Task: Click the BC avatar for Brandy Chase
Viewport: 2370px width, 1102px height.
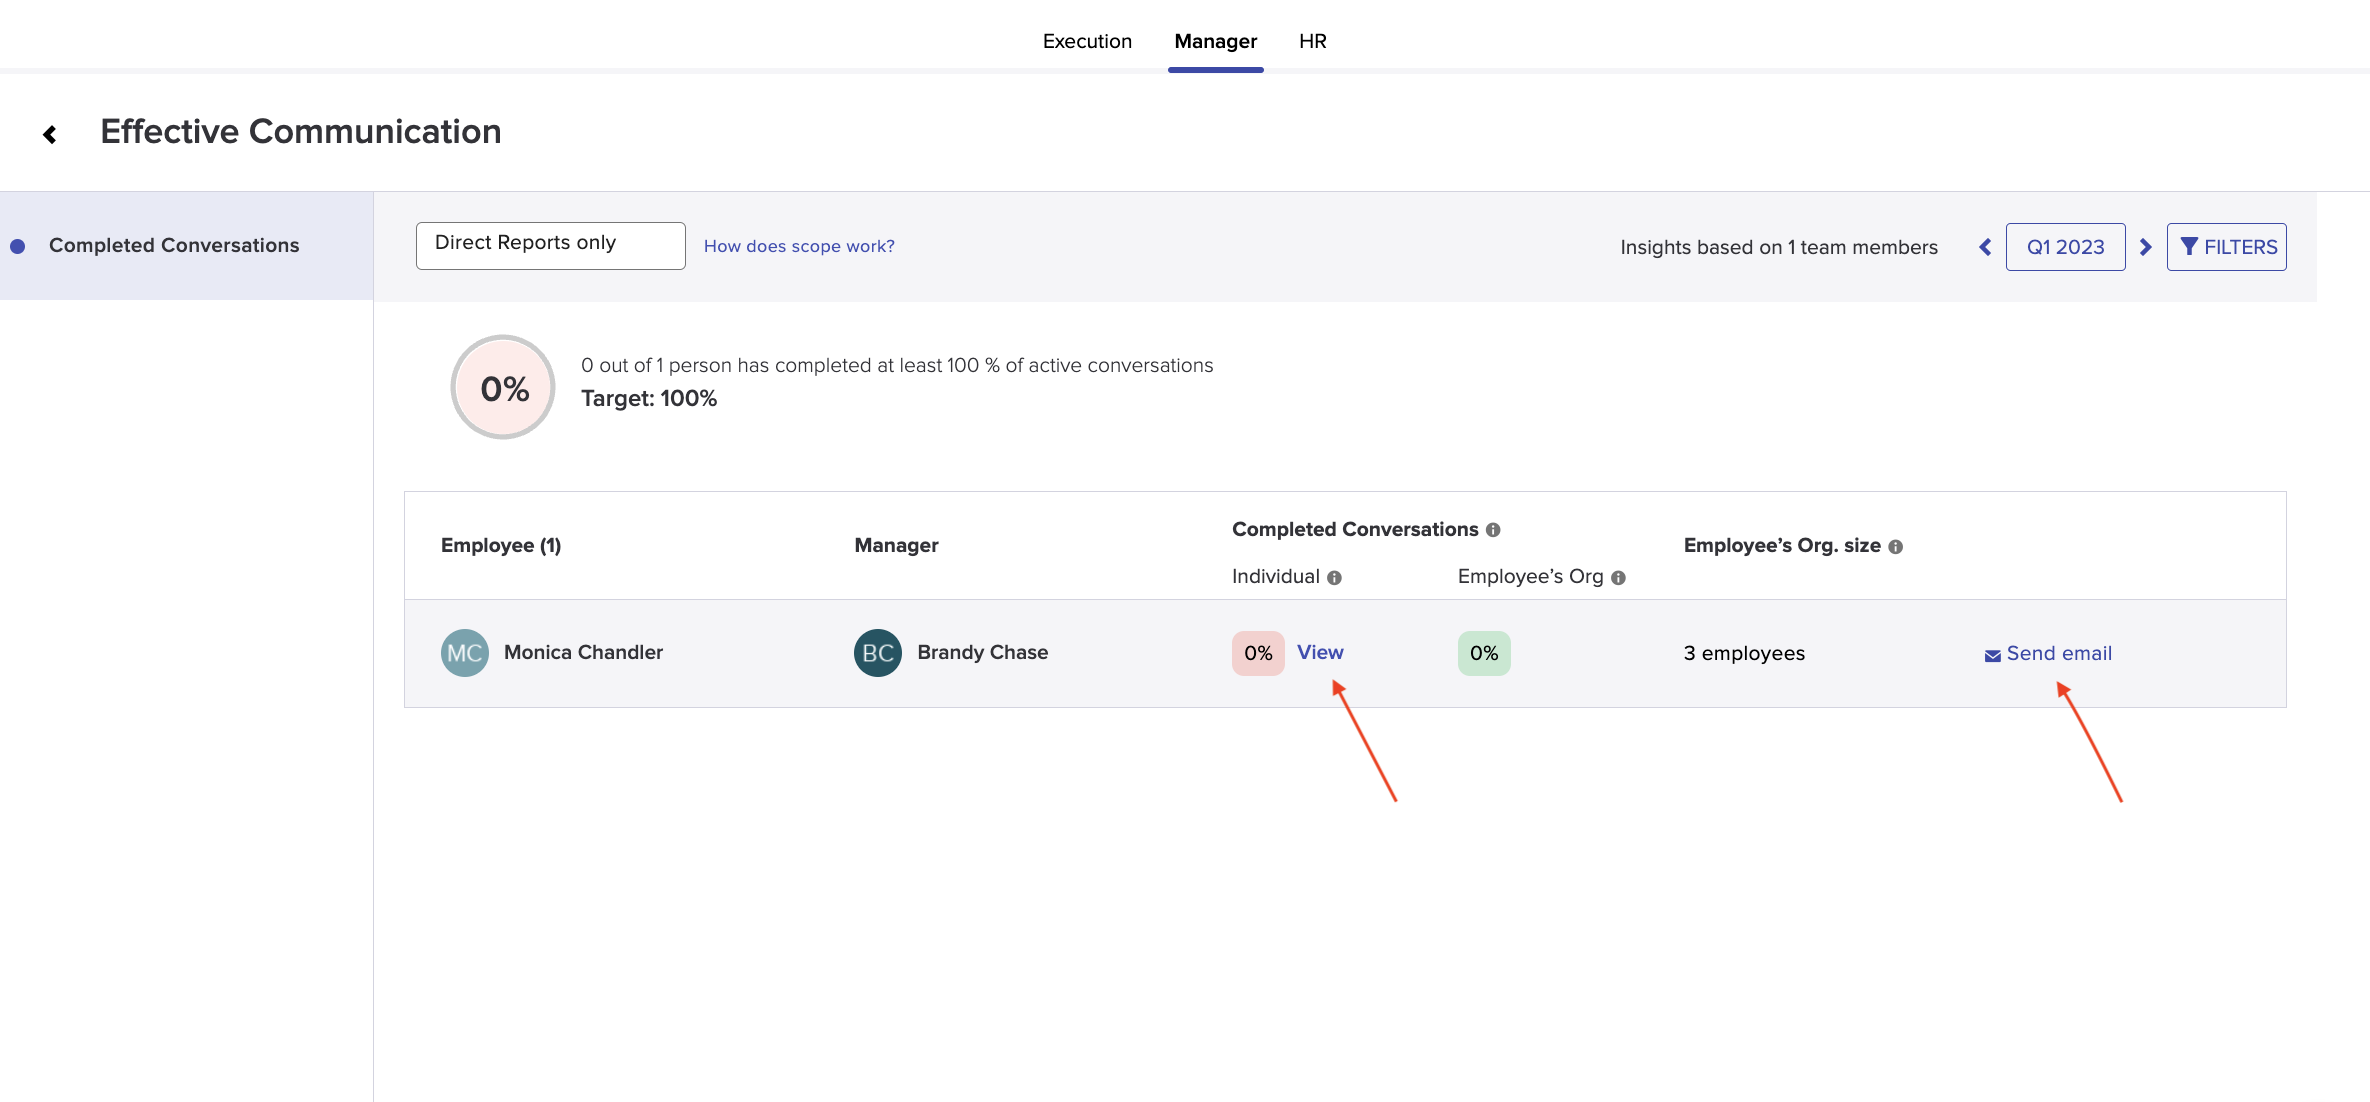Action: click(x=878, y=653)
